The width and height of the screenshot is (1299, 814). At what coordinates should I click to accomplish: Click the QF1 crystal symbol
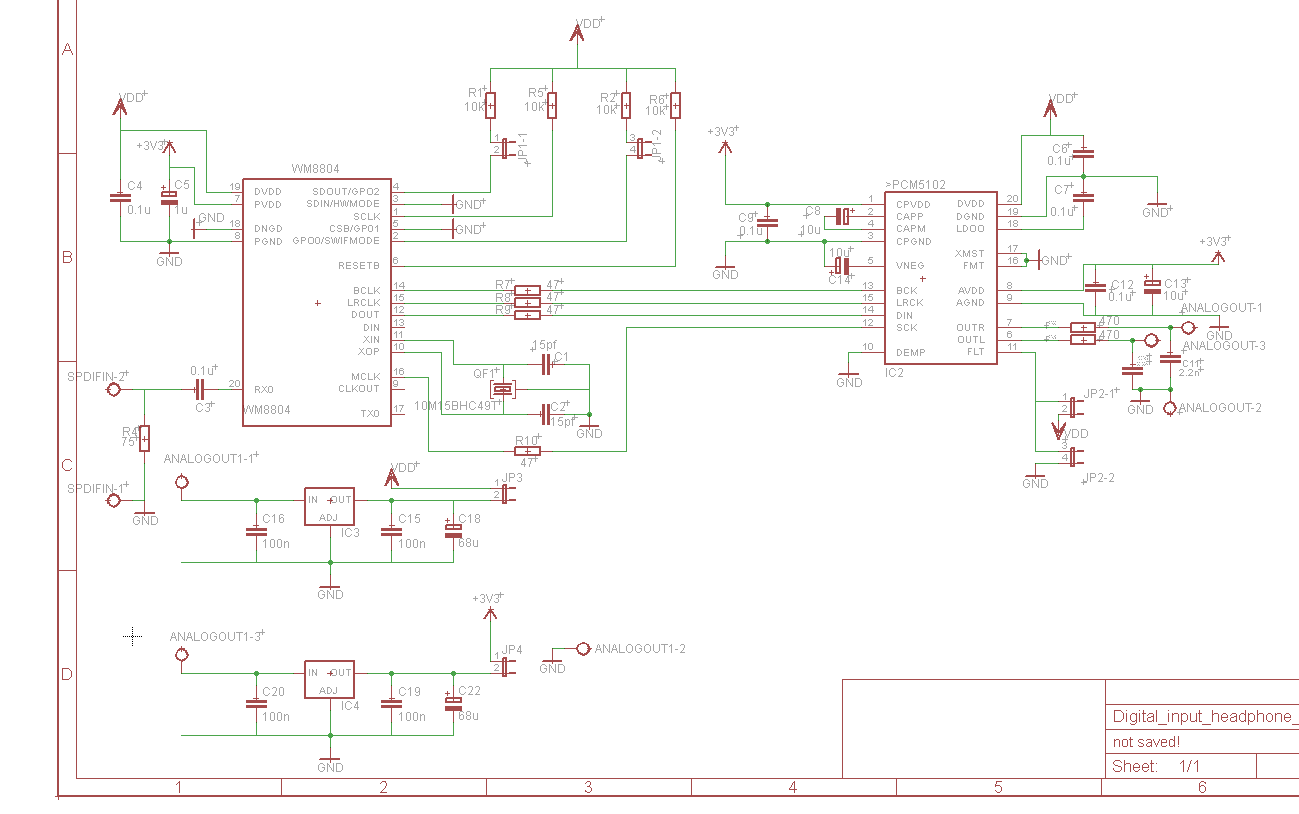(x=502, y=389)
